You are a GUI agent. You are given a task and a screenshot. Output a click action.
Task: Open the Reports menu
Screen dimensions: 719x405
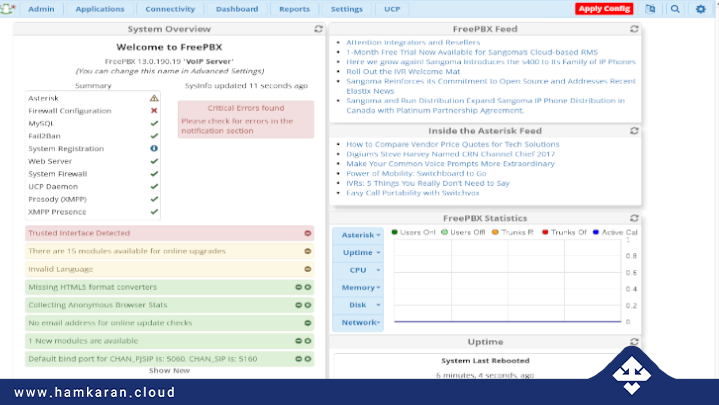coord(294,9)
